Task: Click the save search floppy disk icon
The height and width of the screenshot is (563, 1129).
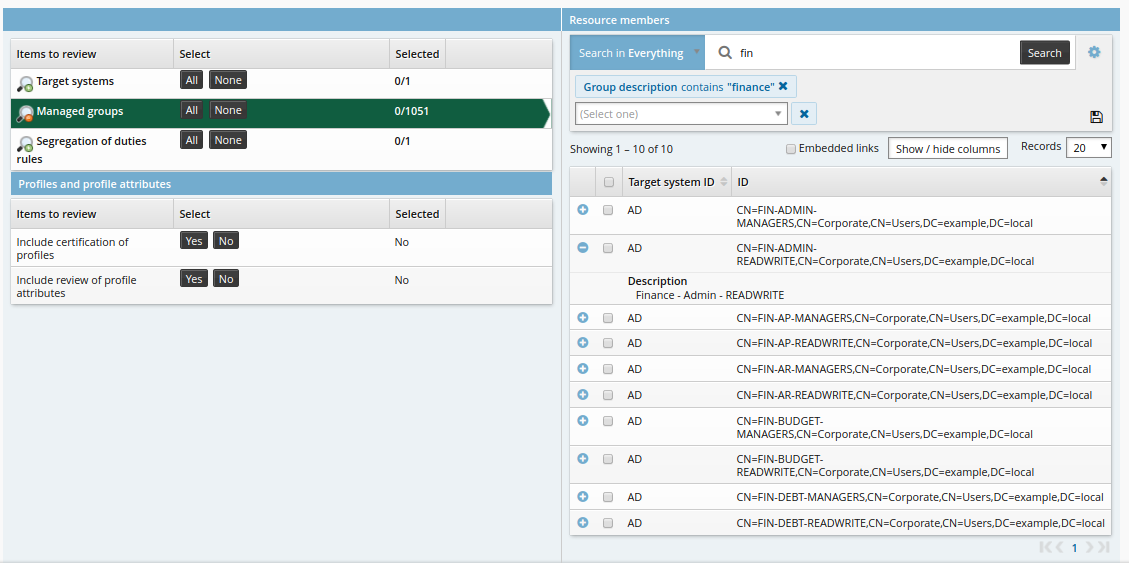Action: pyautogui.click(x=1096, y=117)
